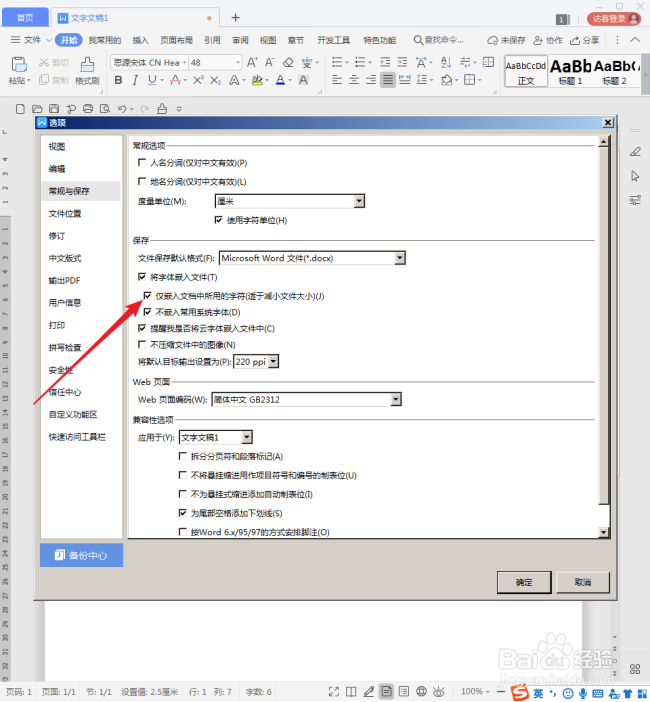Image resolution: width=650 pixels, height=702 pixels.
Task: Toggle 仅嵌入文档中所用的字符 checkbox
Action: 148,295
